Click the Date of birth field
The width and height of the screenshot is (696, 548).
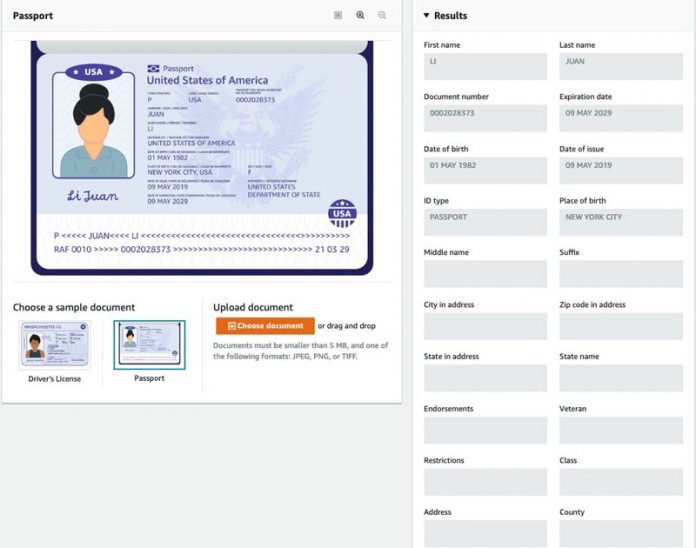(485, 170)
